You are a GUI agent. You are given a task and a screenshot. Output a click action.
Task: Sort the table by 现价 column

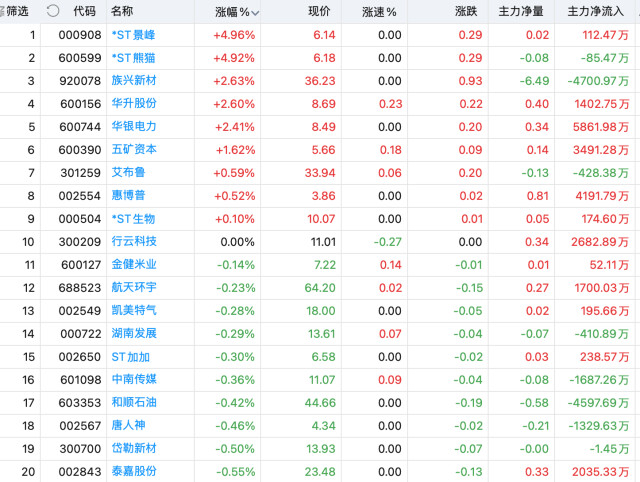pos(319,12)
